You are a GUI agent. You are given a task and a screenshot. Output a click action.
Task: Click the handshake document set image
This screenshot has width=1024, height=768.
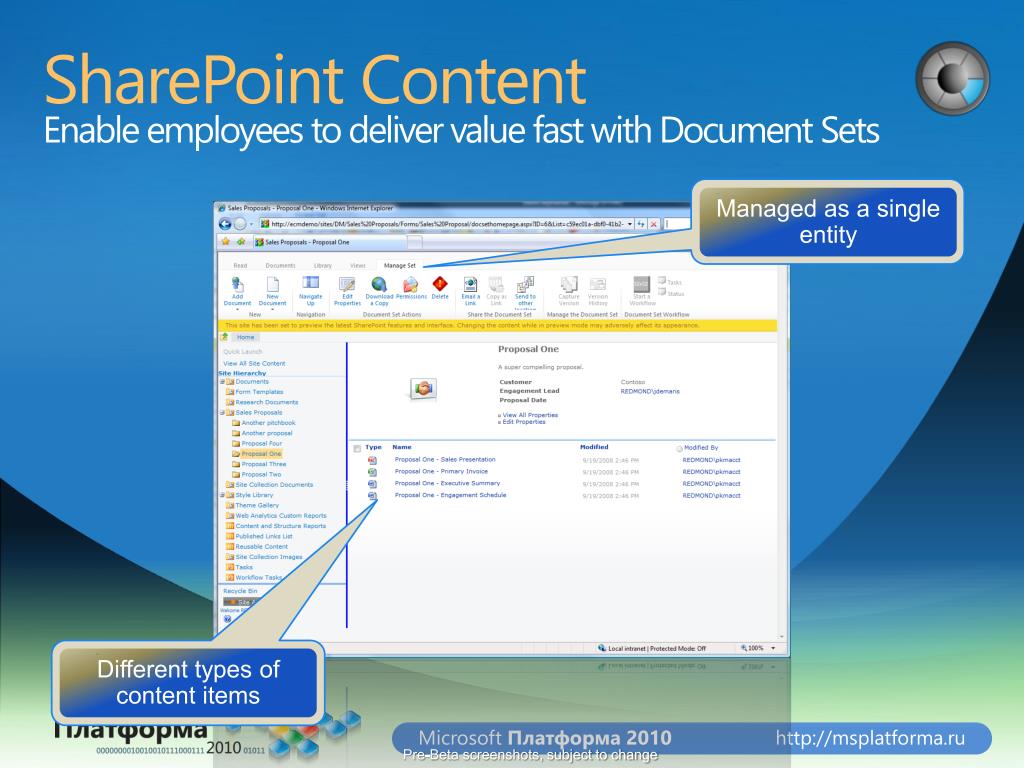(423, 389)
